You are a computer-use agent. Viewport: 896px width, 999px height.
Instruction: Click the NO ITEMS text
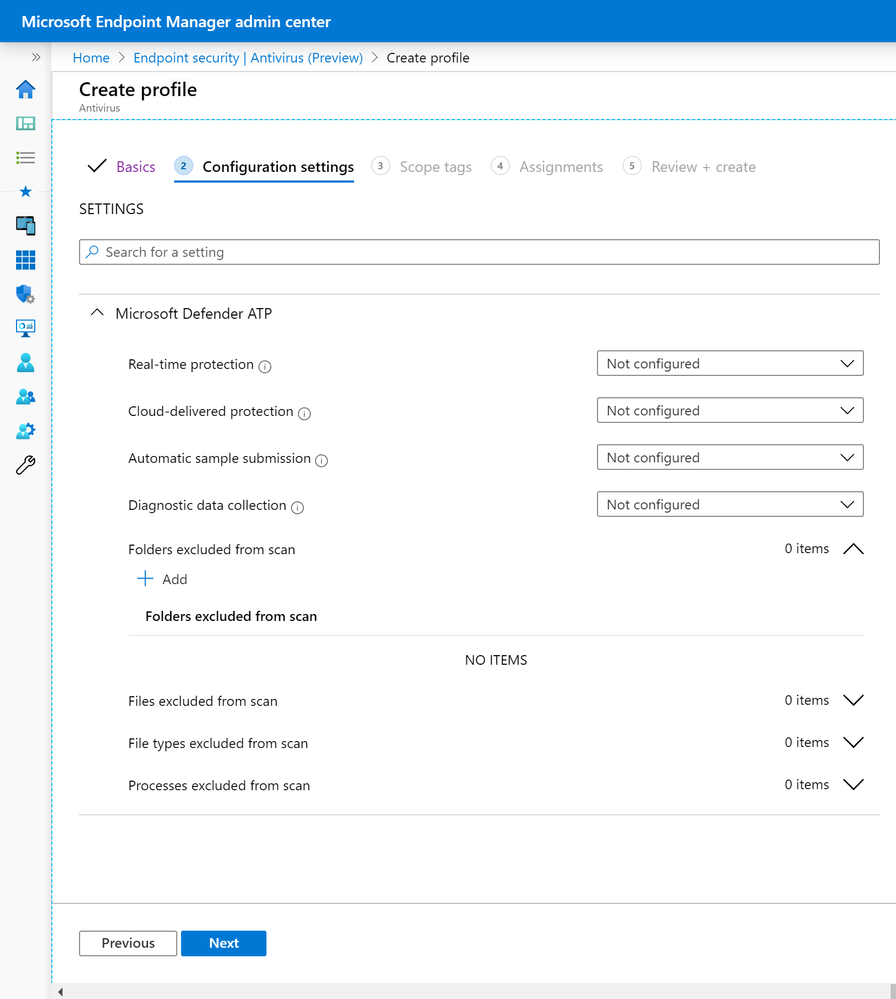point(496,660)
